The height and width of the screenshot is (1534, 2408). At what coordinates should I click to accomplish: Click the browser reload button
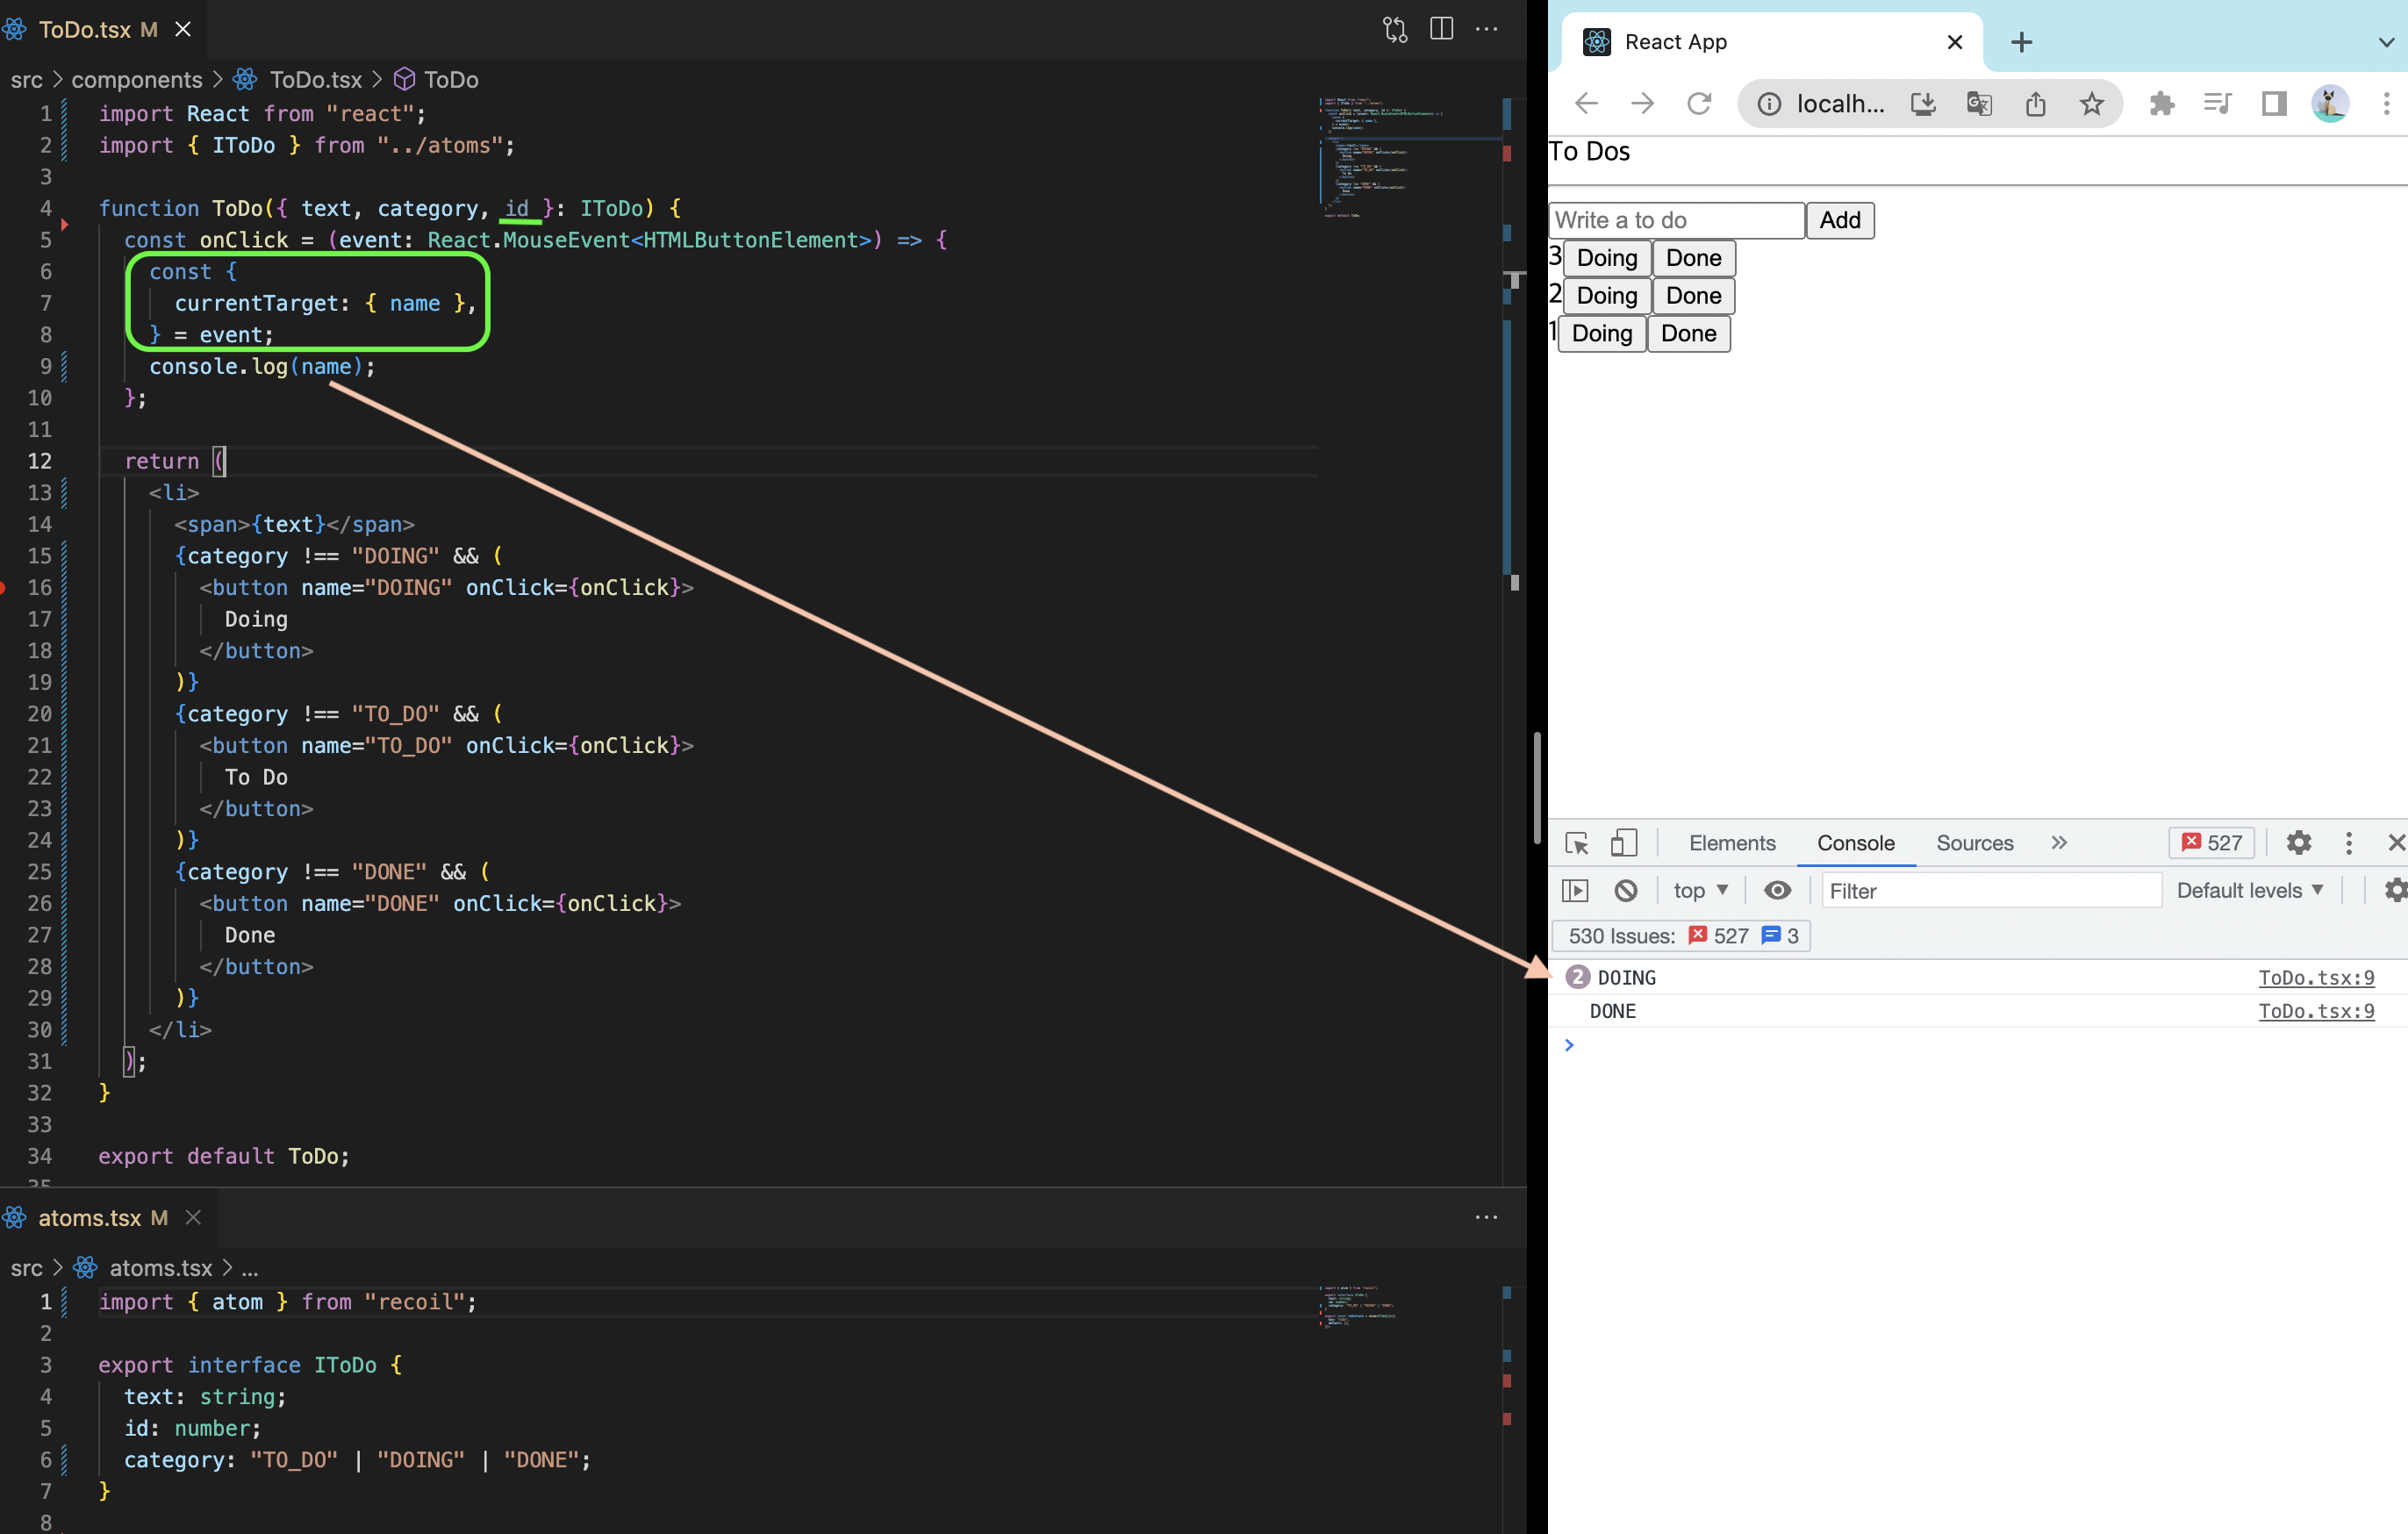1699,103
